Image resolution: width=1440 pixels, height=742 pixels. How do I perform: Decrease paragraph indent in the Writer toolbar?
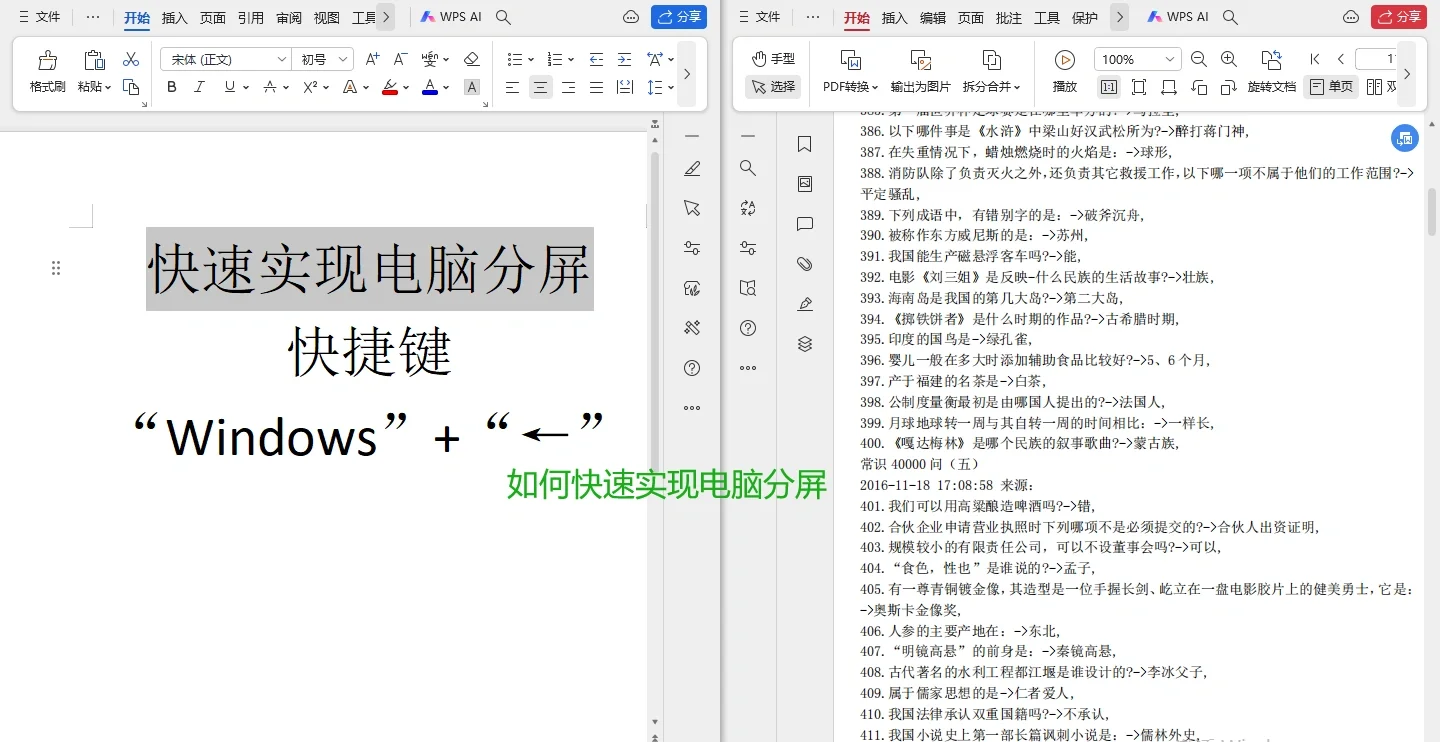pos(596,59)
